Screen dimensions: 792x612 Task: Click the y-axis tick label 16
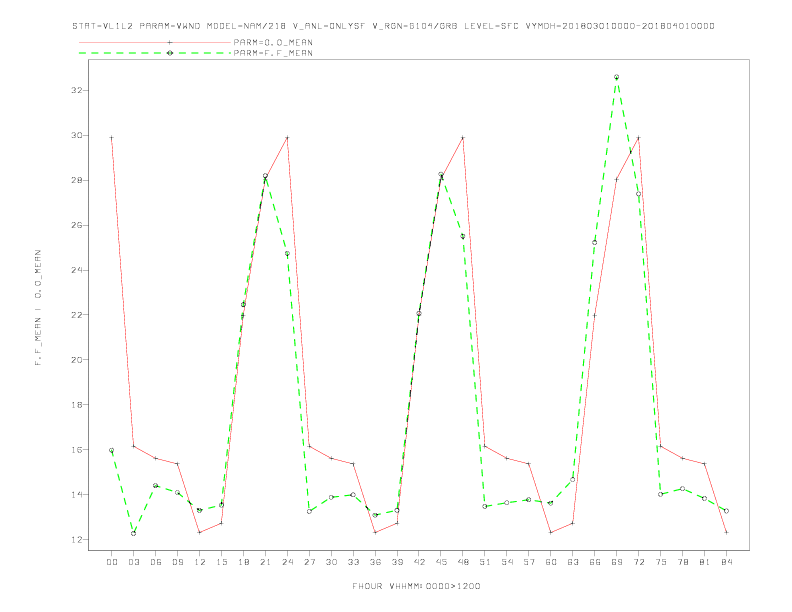pos(77,449)
